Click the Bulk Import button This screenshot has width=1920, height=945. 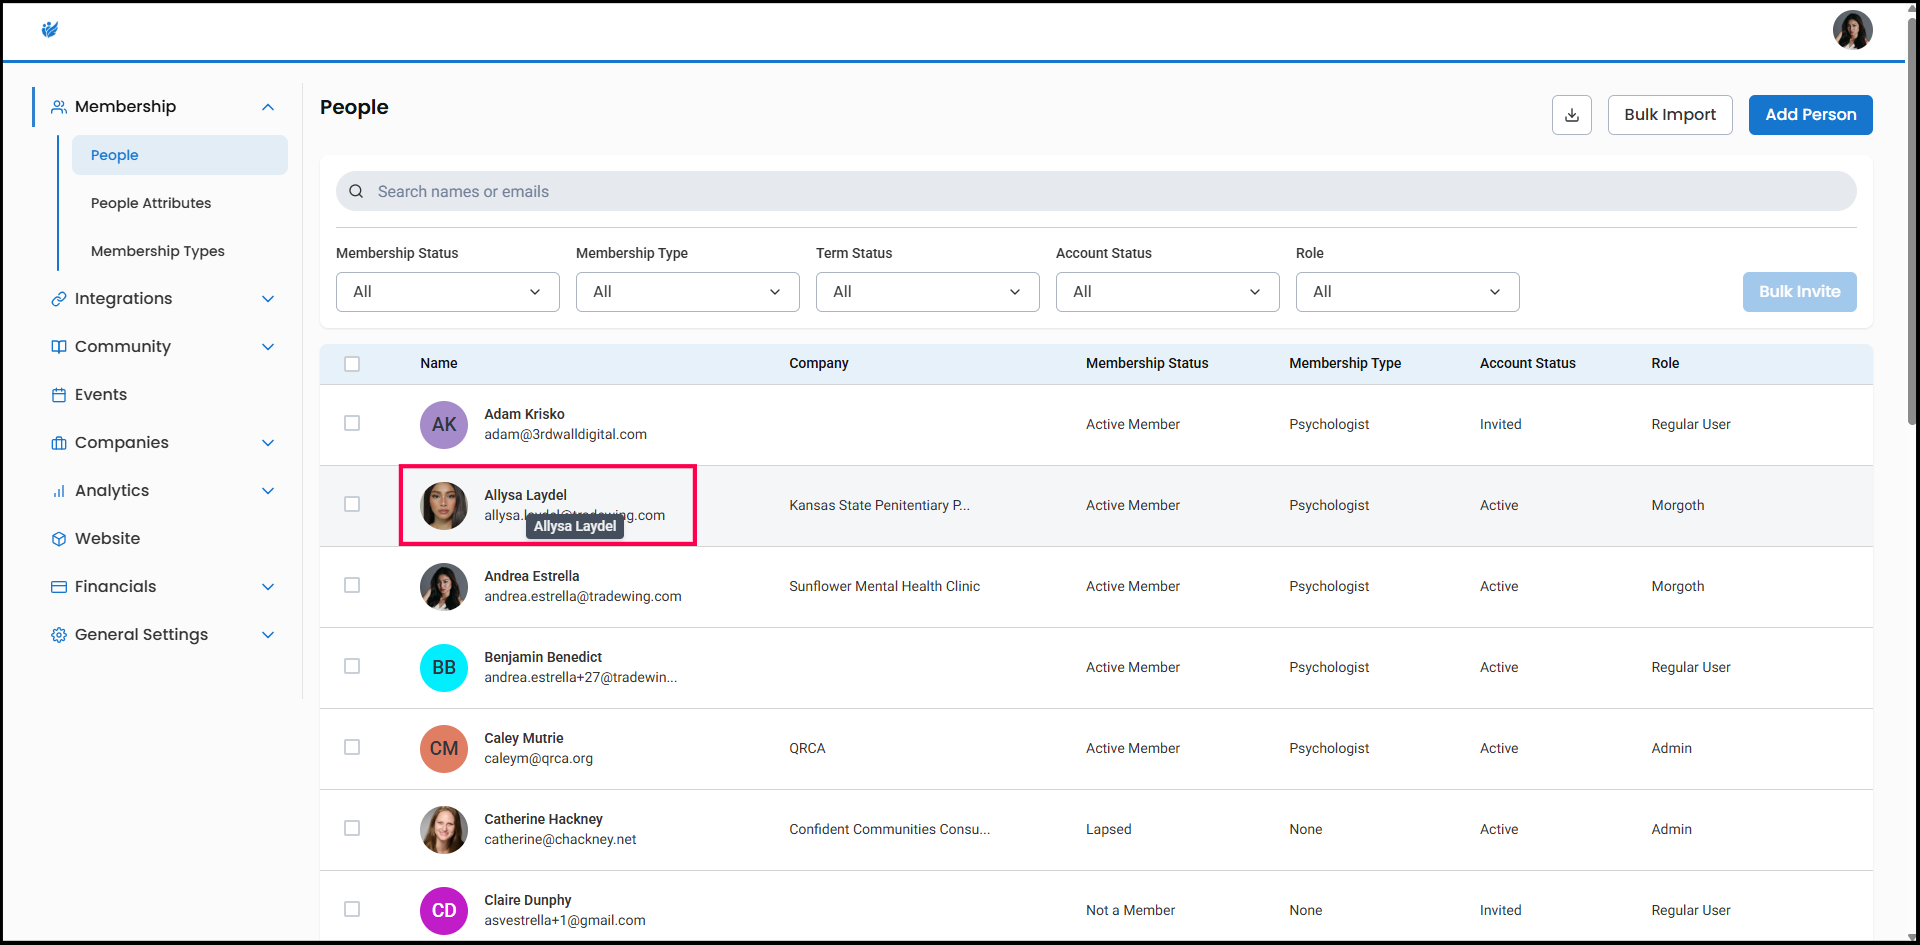[1669, 115]
